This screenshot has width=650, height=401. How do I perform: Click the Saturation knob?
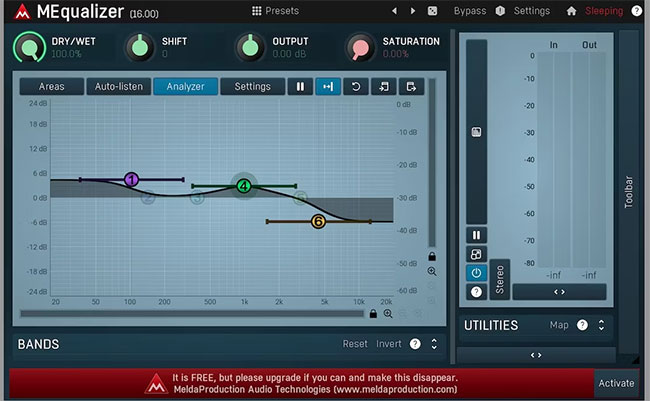pyautogui.click(x=361, y=48)
